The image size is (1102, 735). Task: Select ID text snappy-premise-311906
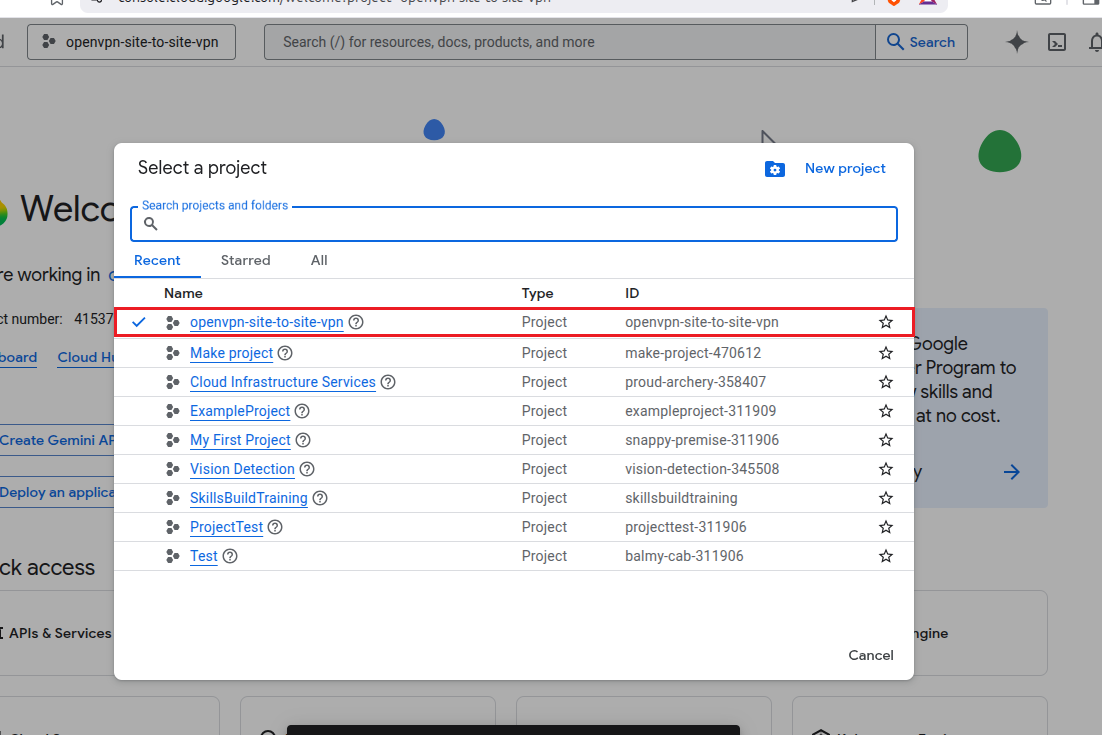click(701, 440)
